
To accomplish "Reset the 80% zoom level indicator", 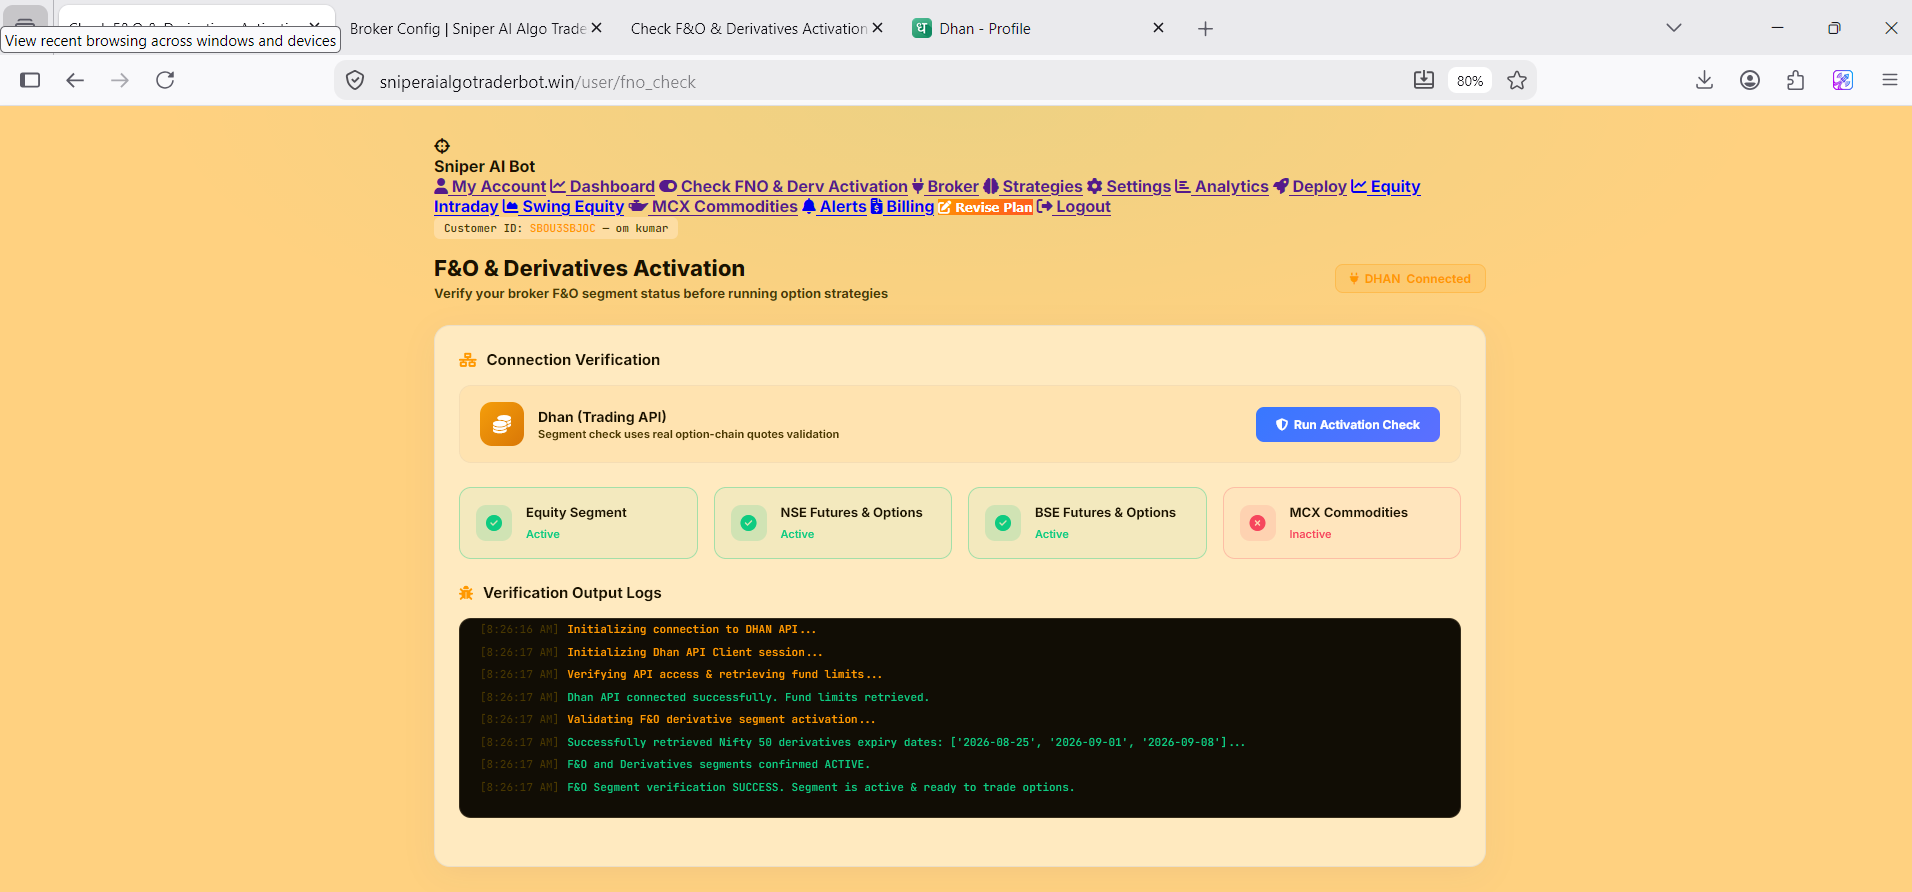I will click(x=1470, y=81).
